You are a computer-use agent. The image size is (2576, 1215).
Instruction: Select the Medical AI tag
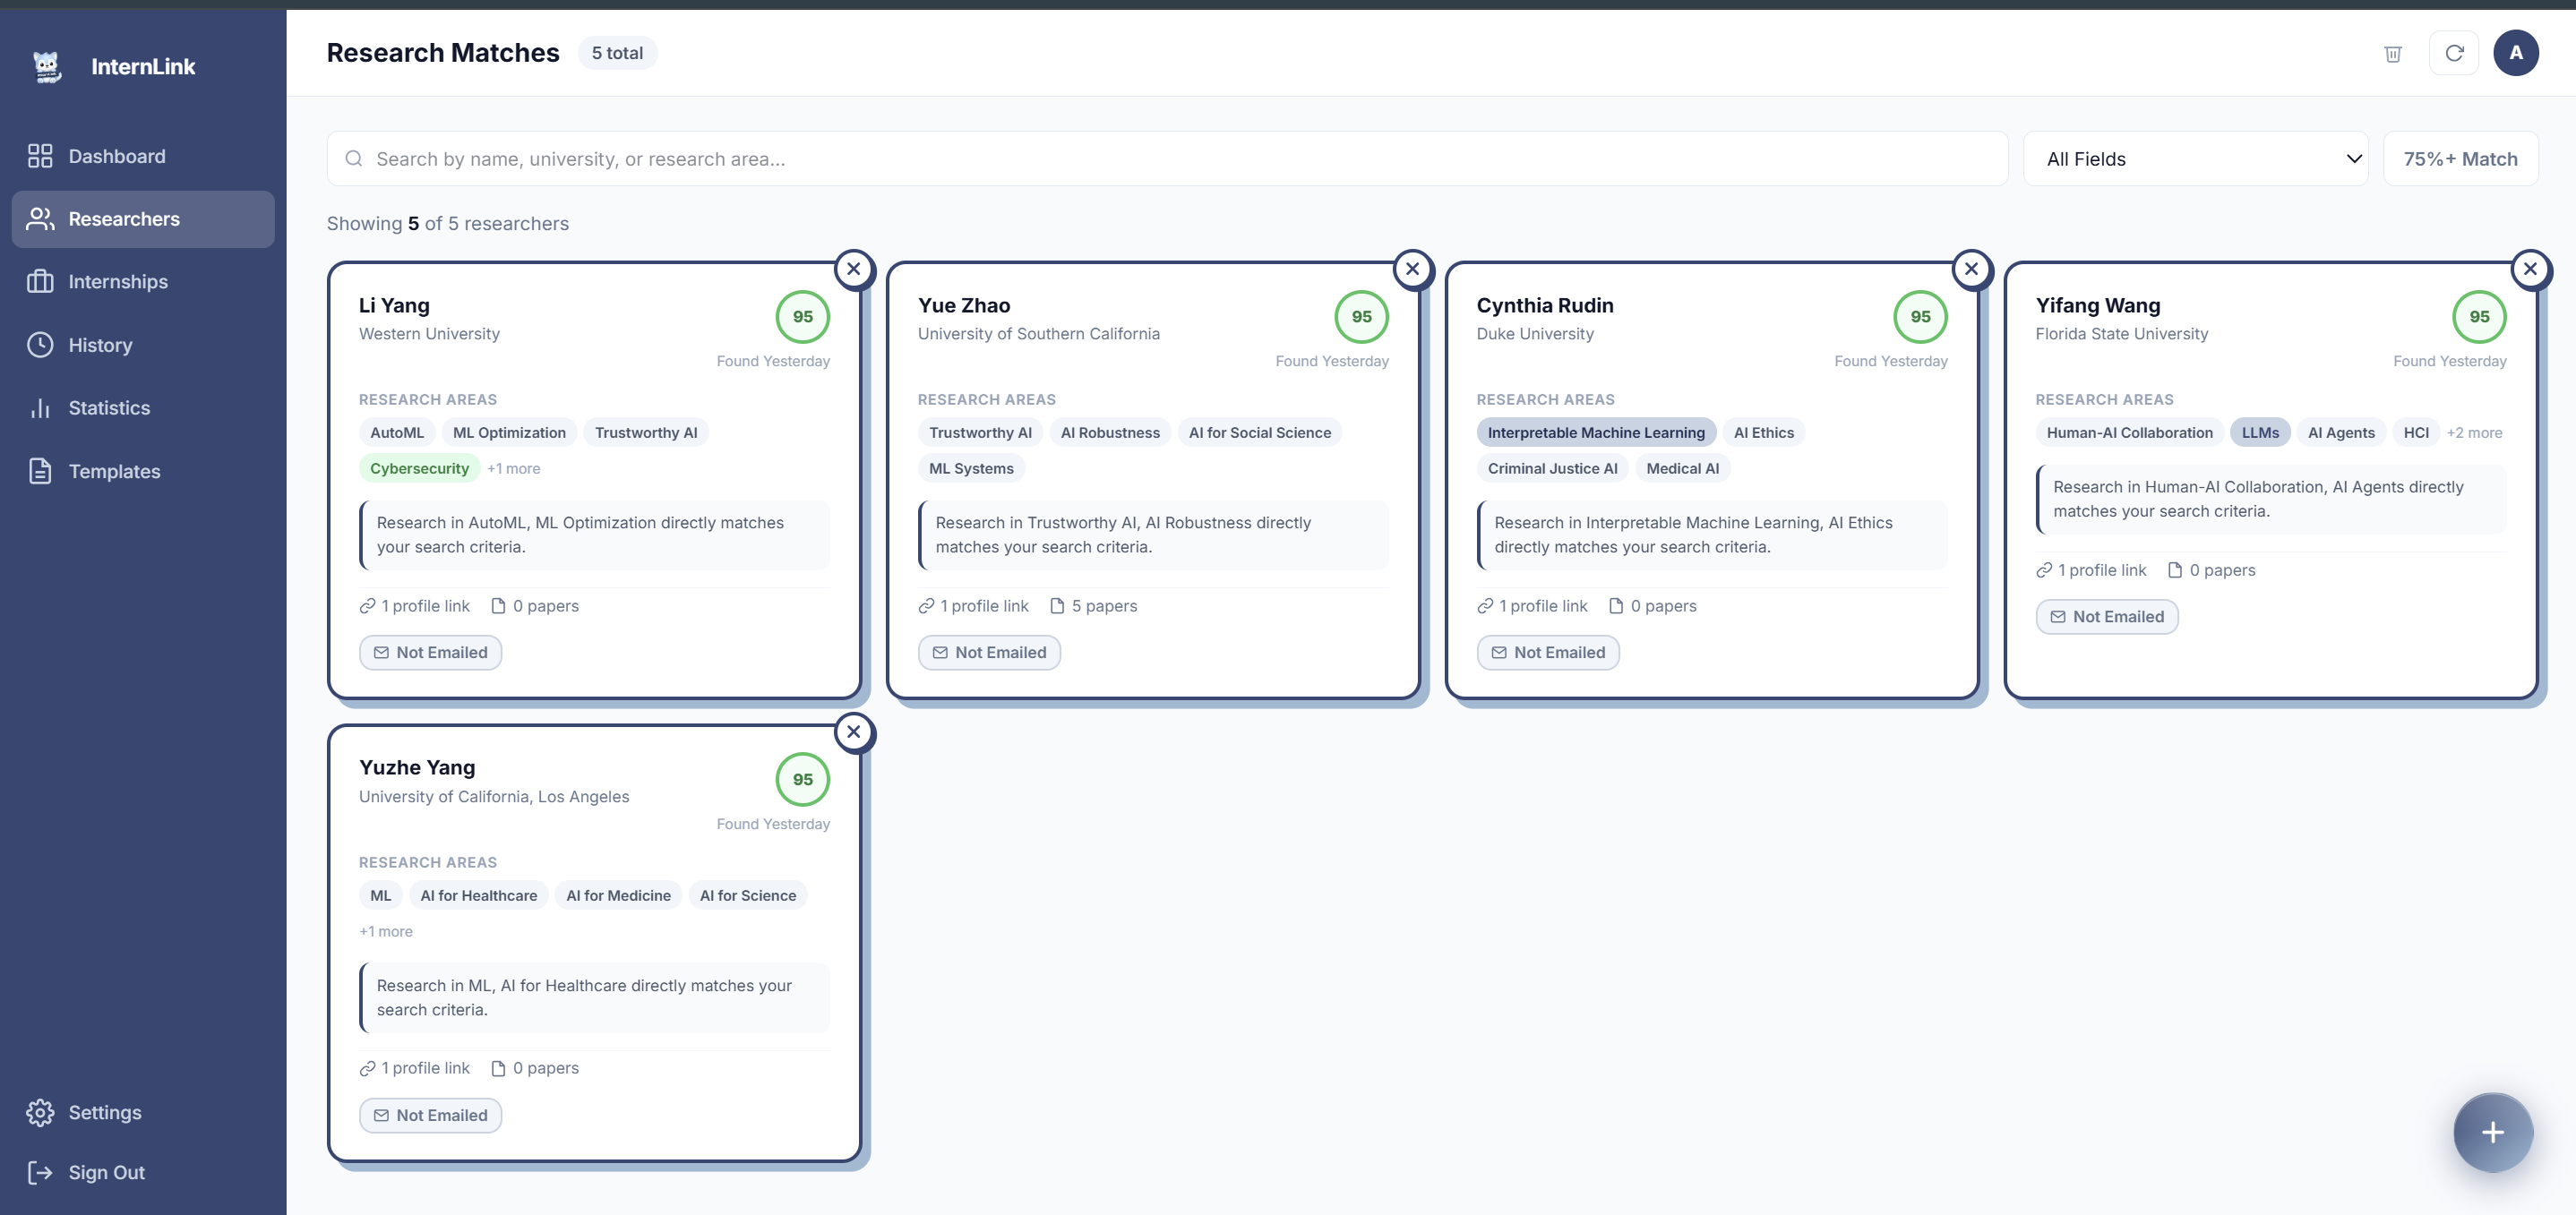pos(1682,469)
